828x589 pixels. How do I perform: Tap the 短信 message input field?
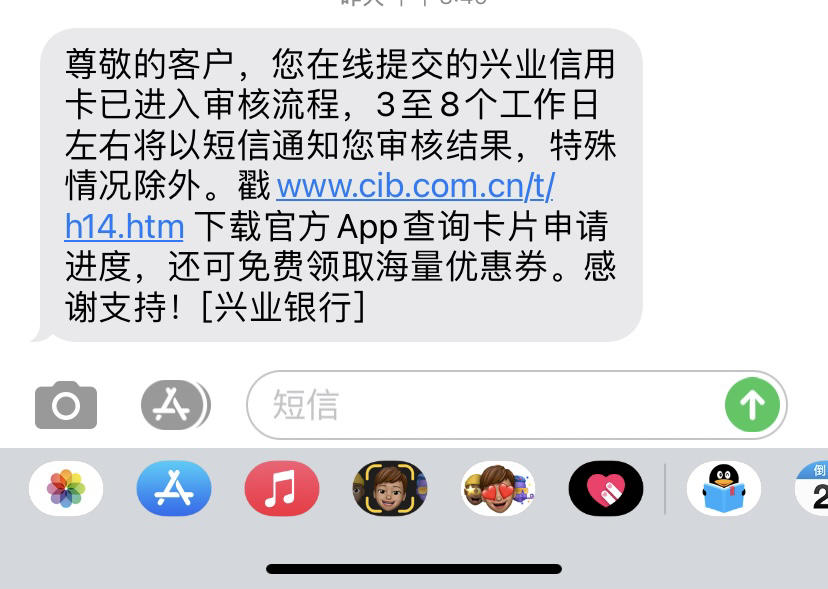tap(485, 405)
